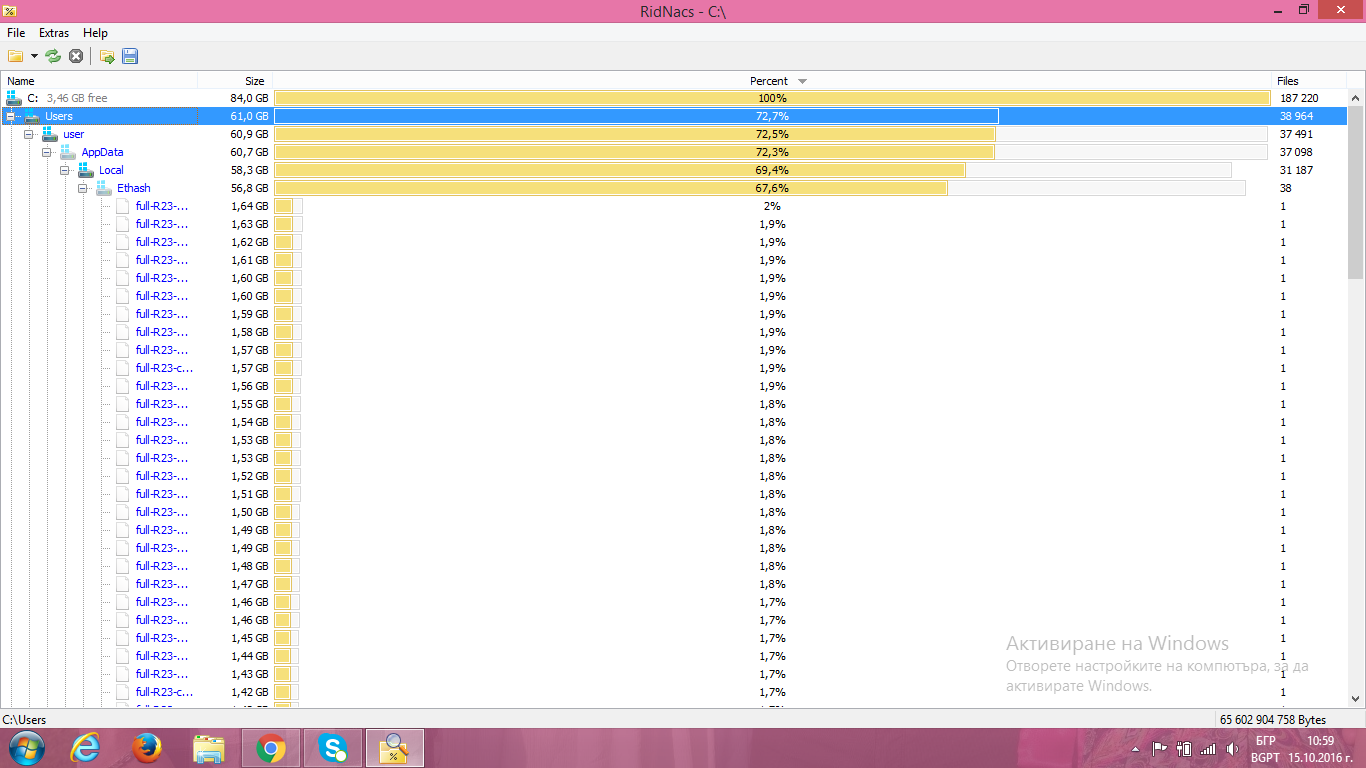Launch Skype from the taskbar

(332, 747)
